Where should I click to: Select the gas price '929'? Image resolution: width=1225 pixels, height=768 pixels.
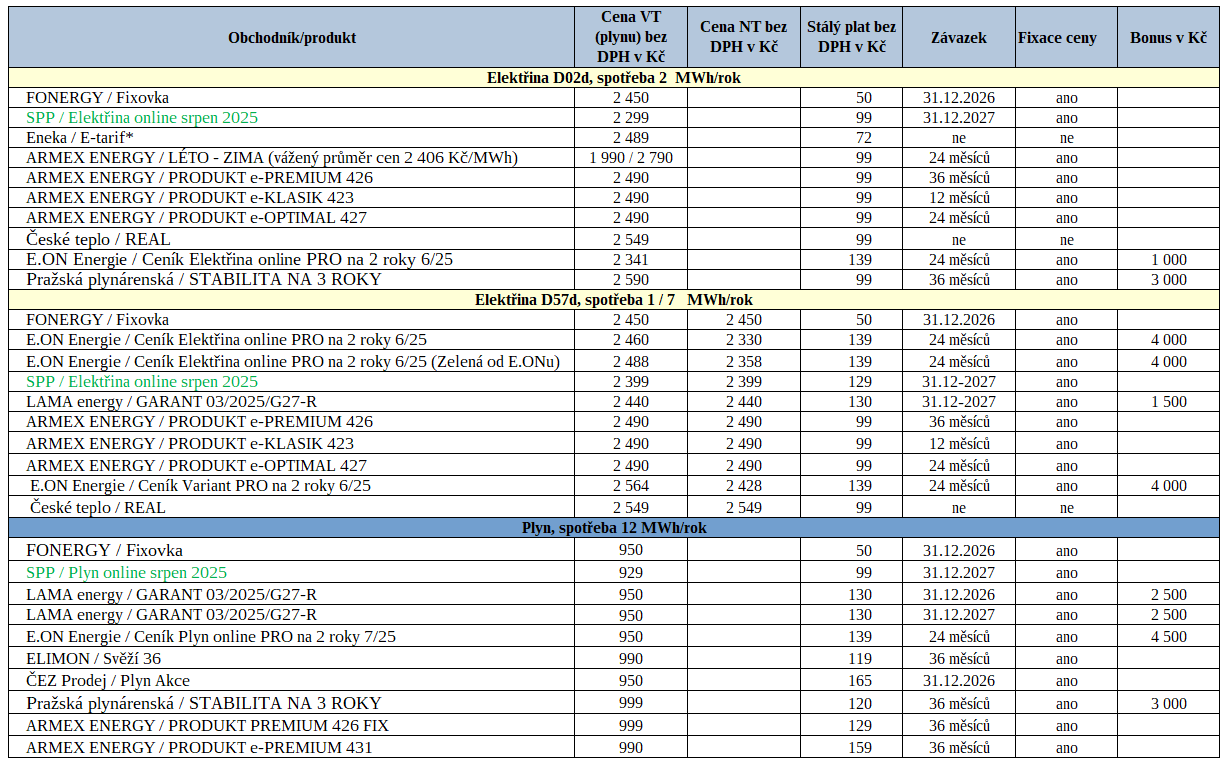coord(631,573)
